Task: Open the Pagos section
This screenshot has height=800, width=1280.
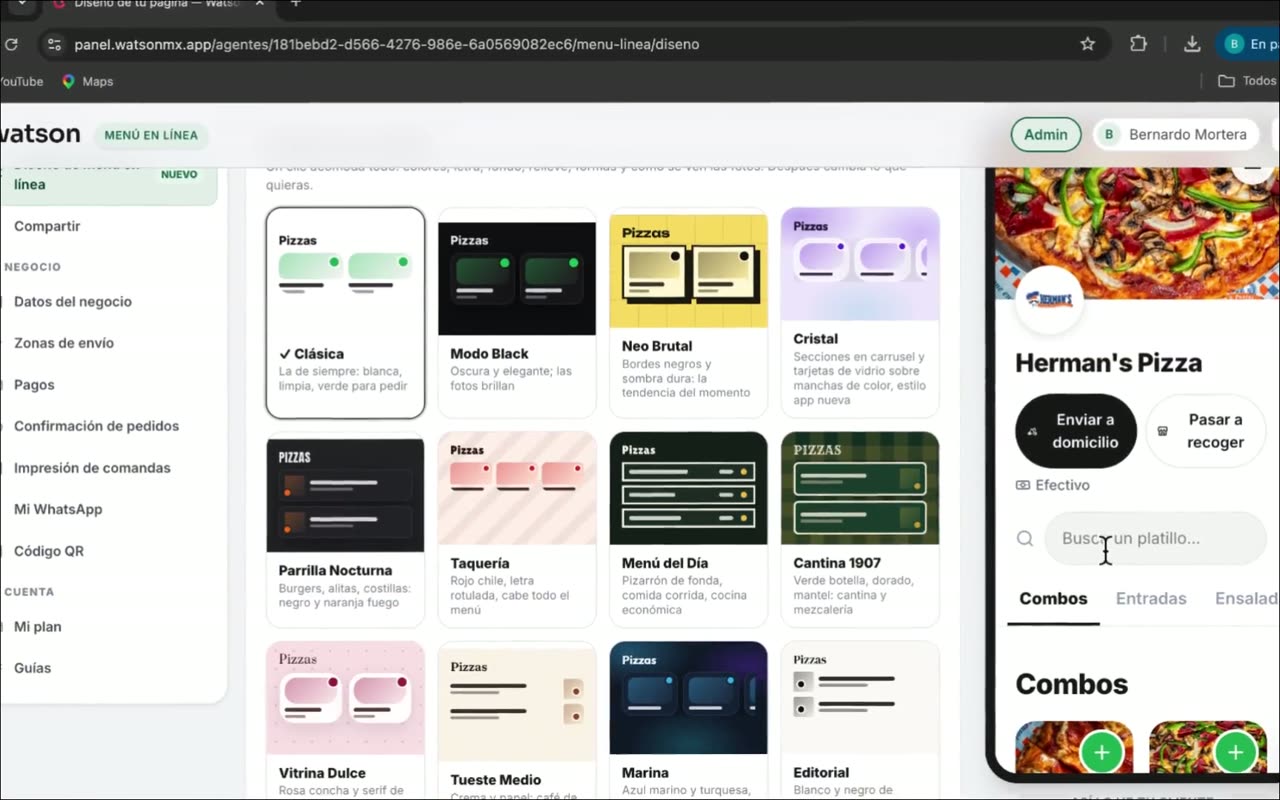Action: click(34, 385)
